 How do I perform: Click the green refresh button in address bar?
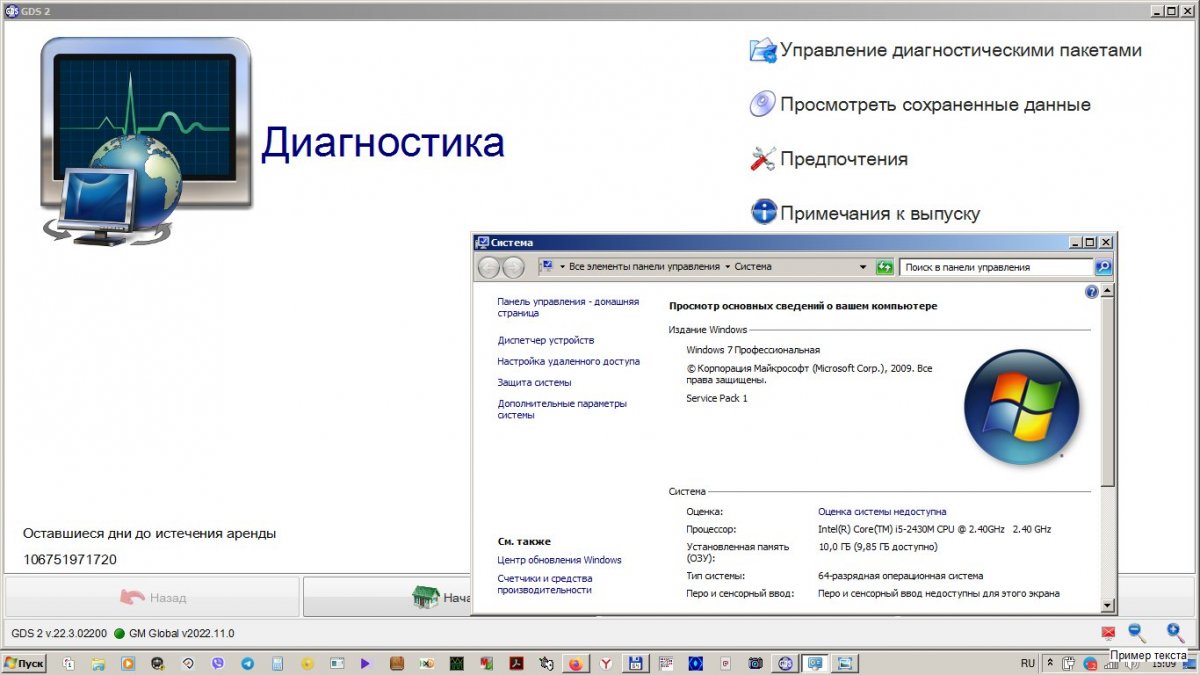885,267
